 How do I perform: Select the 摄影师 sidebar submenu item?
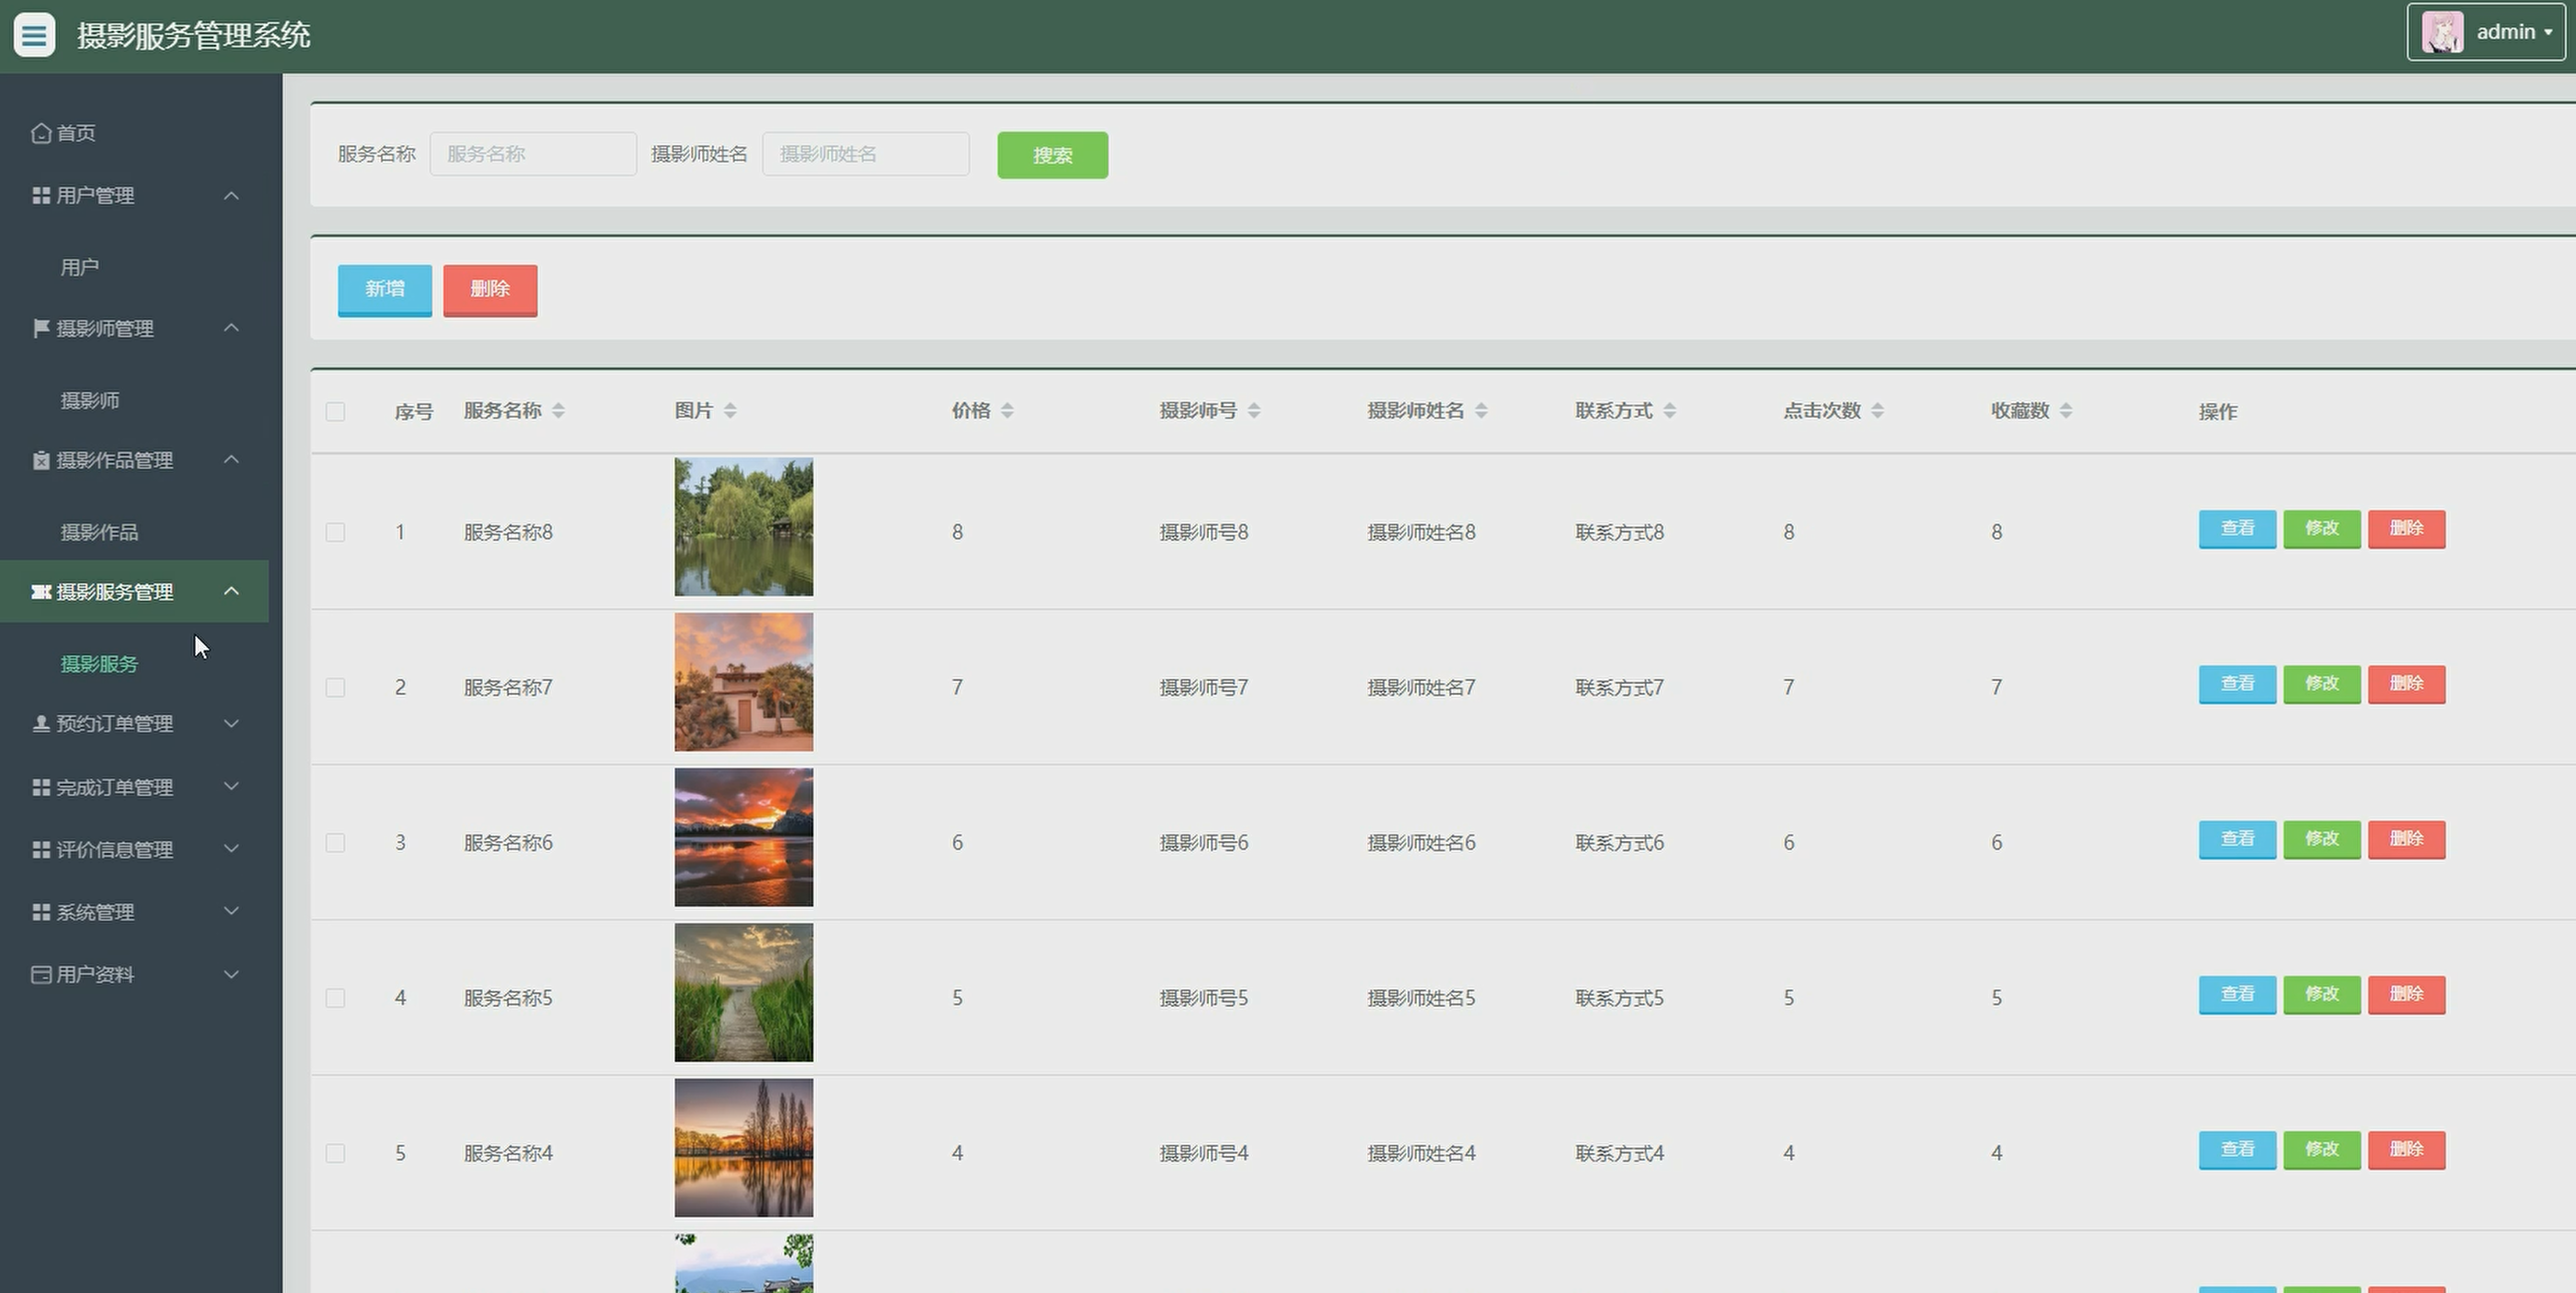click(90, 400)
